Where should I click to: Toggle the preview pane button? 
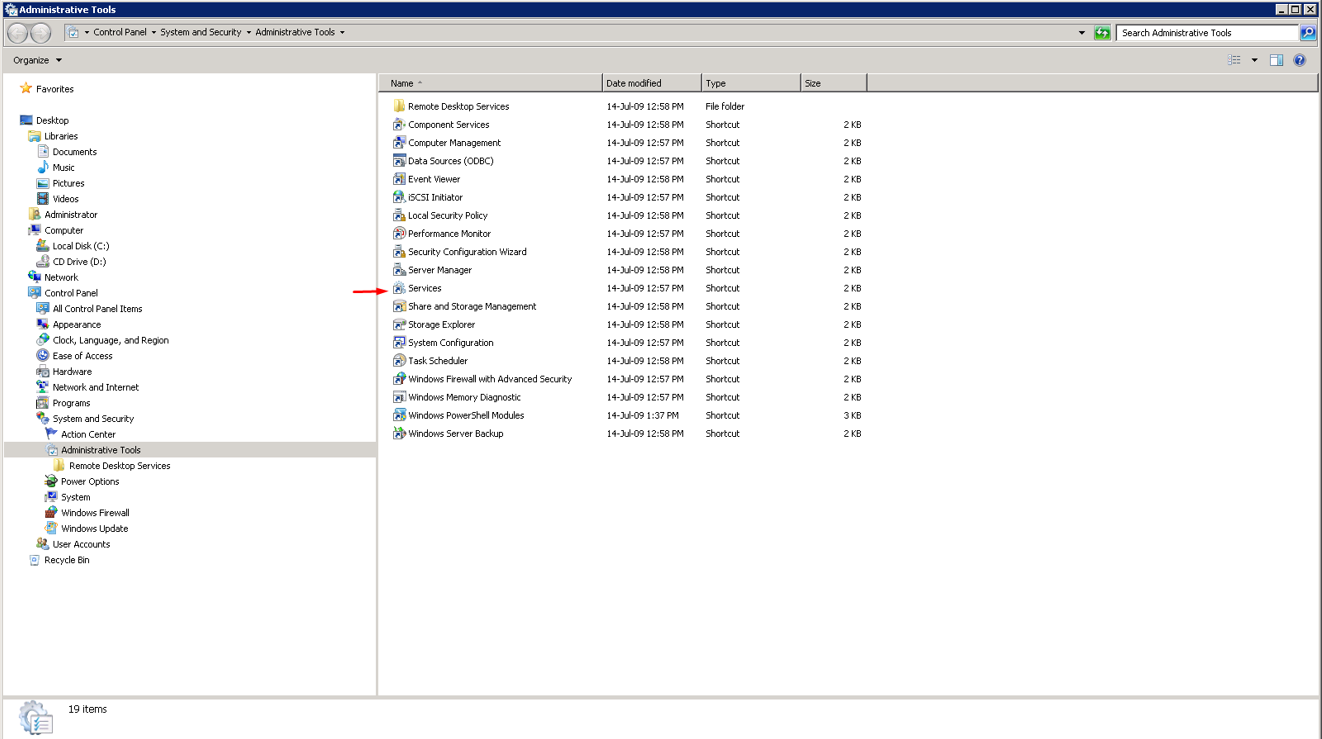click(x=1276, y=60)
